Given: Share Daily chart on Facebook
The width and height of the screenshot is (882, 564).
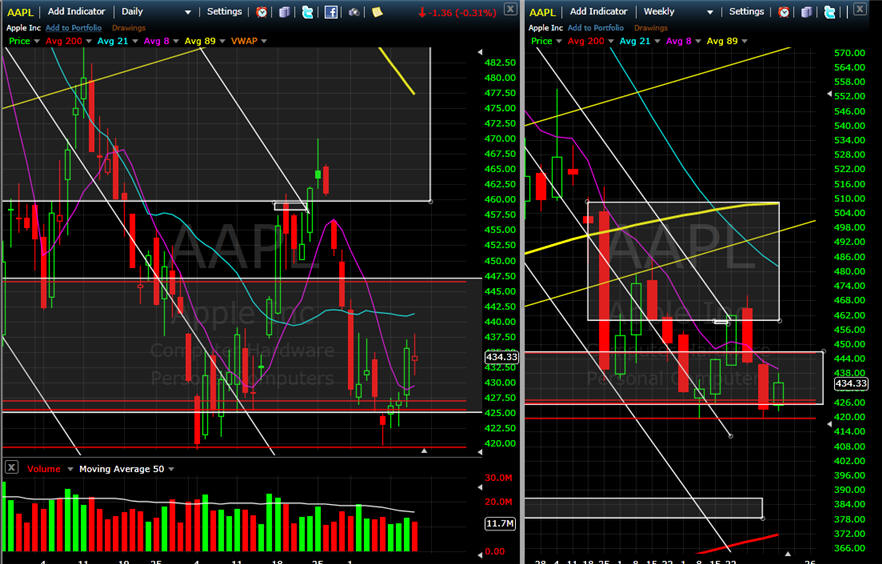Looking at the screenshot, I should [331, 12].
